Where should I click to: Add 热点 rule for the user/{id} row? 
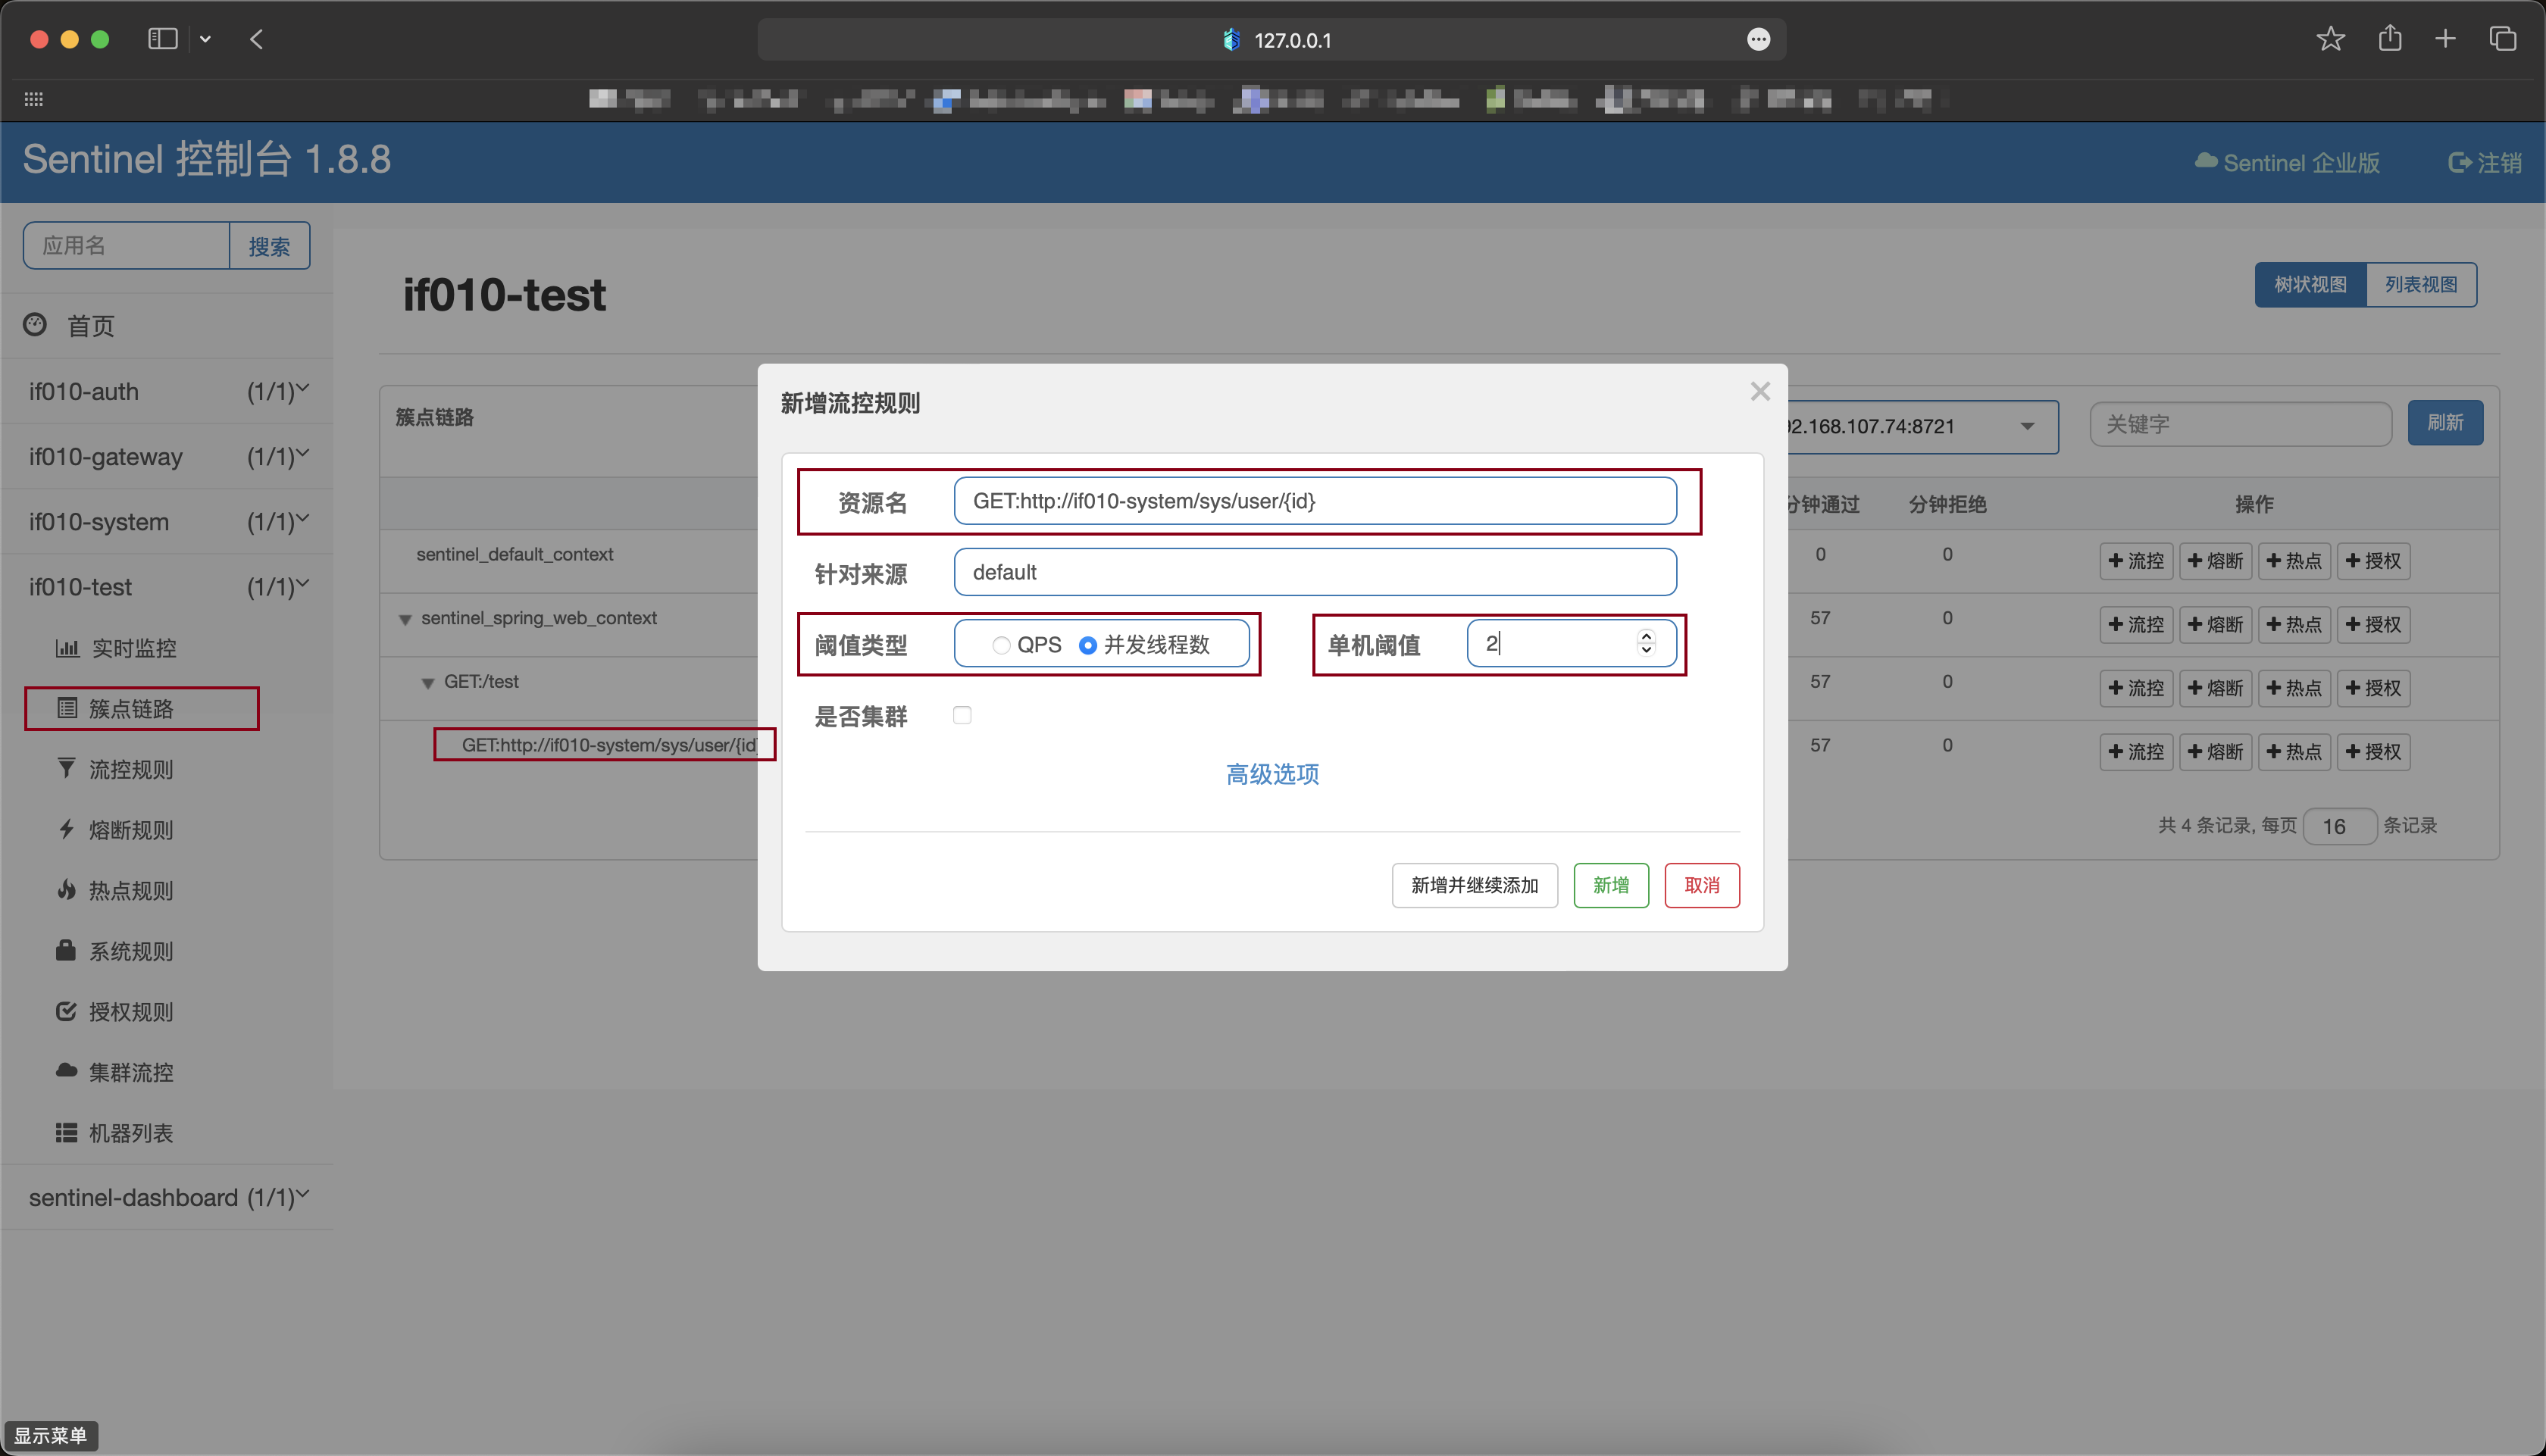click(2294, 752)
